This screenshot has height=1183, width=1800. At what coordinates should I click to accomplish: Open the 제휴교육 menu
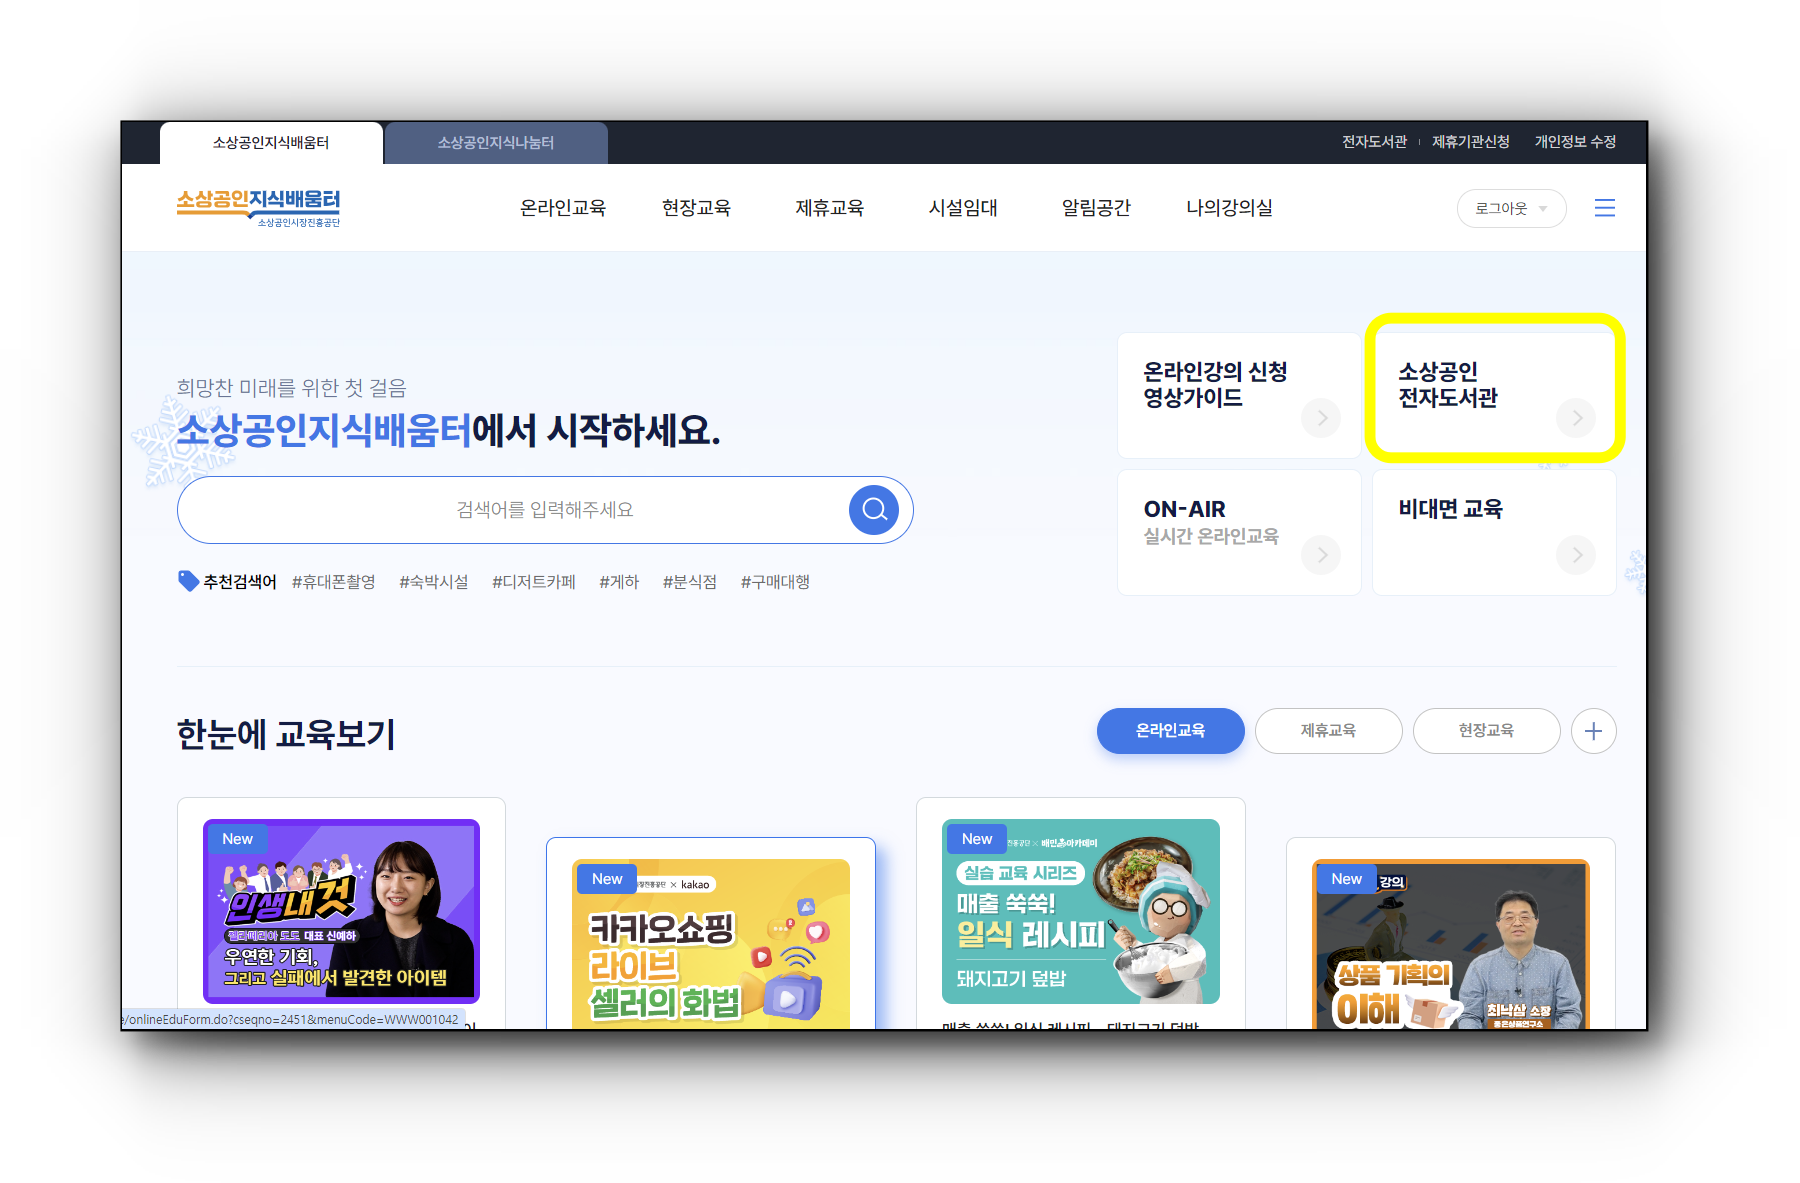point(829,208)
